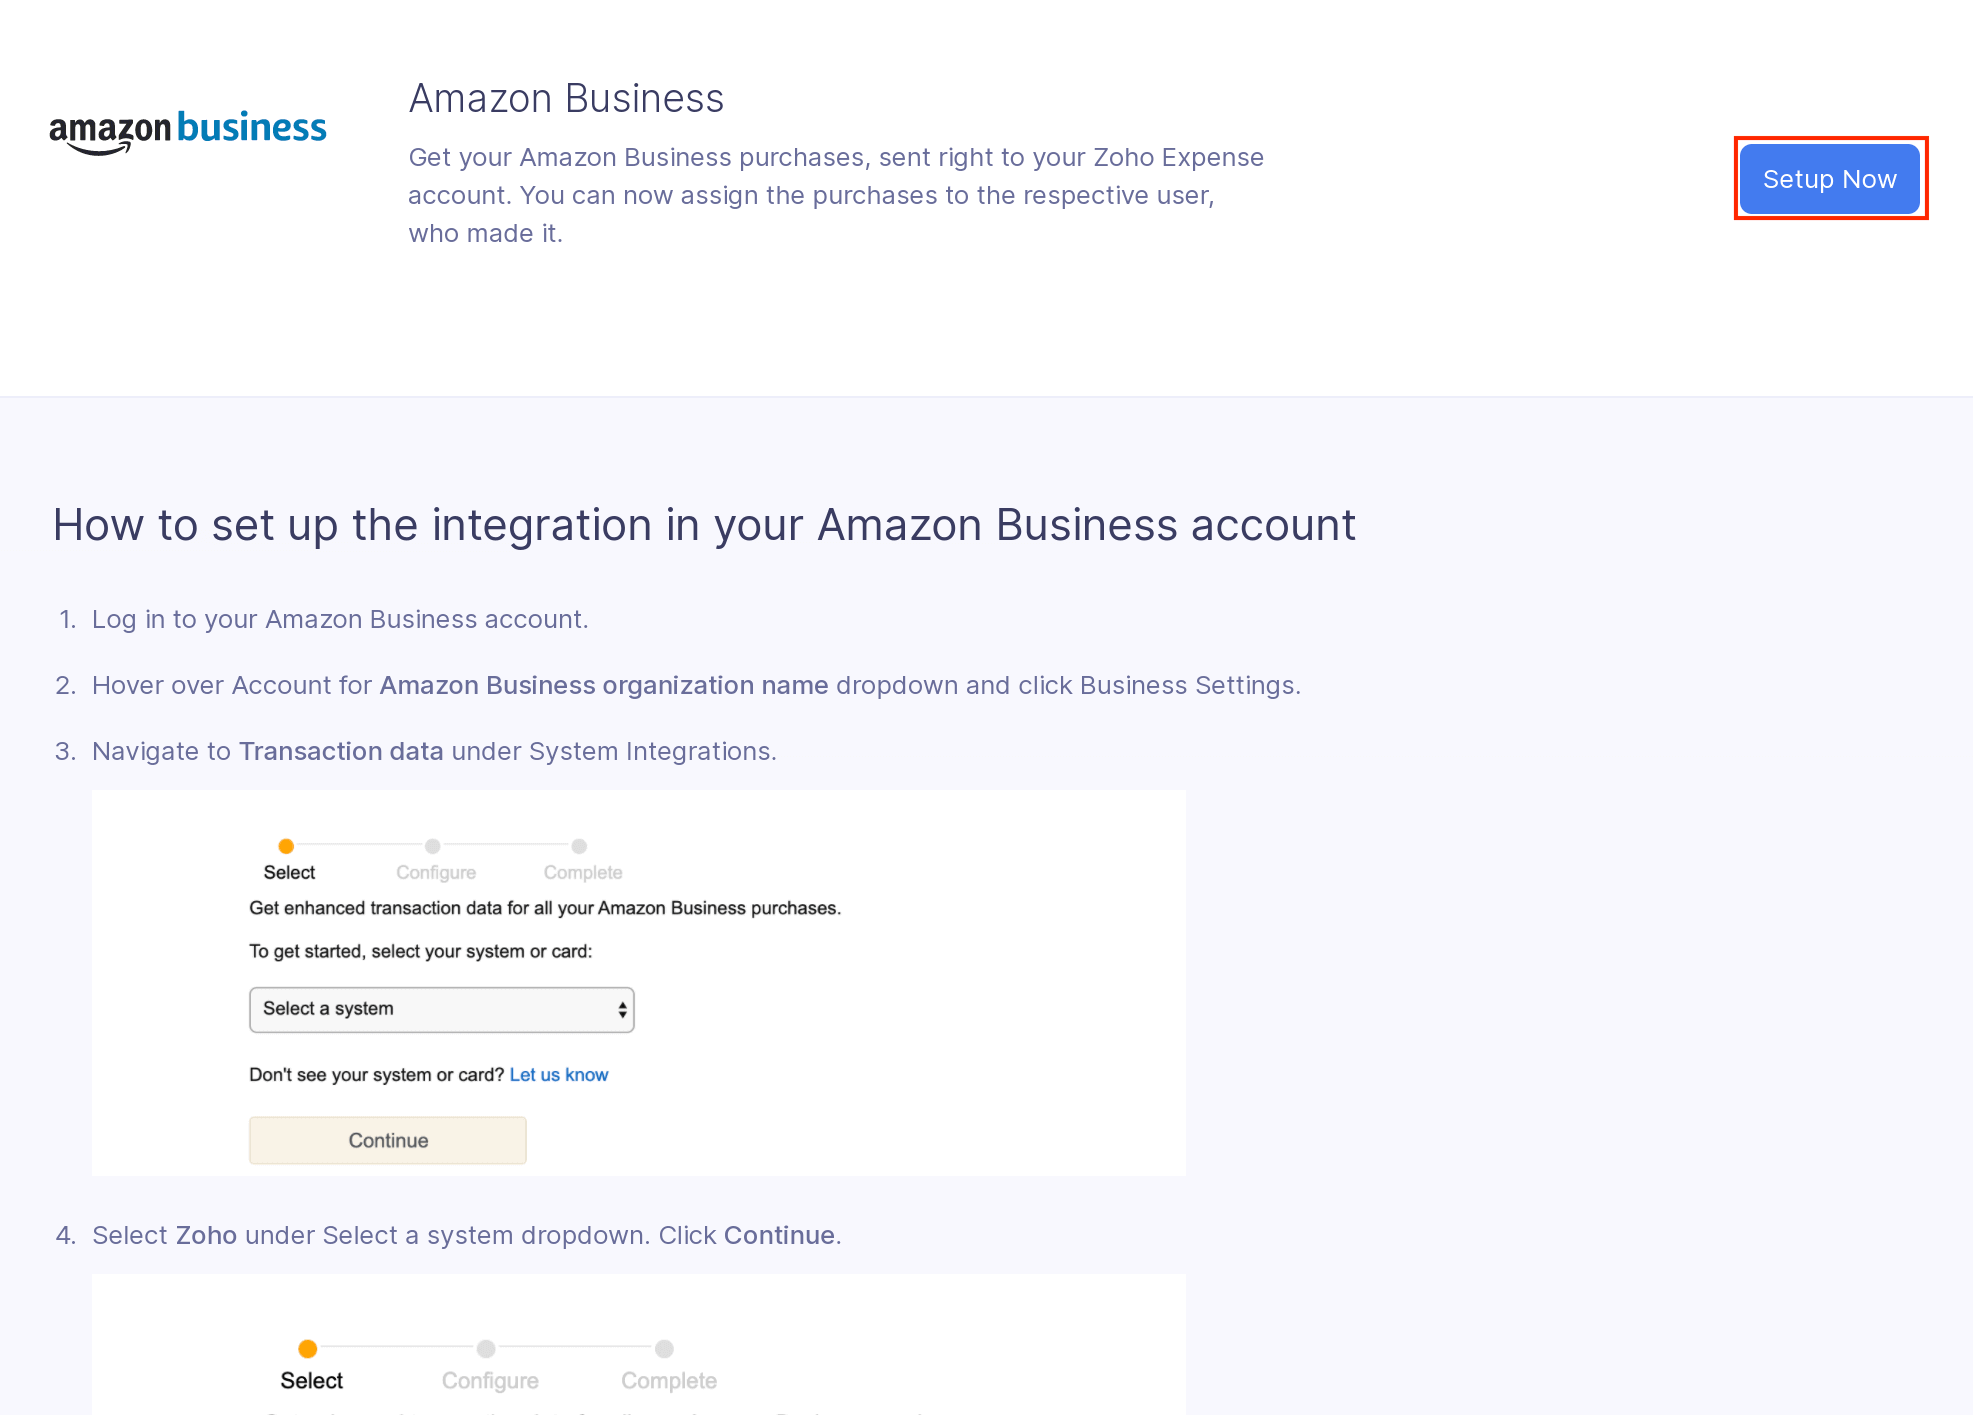Open the "Select a system" dropdown
This screenshot has height=1415, width=1973.
[440, 1010]
